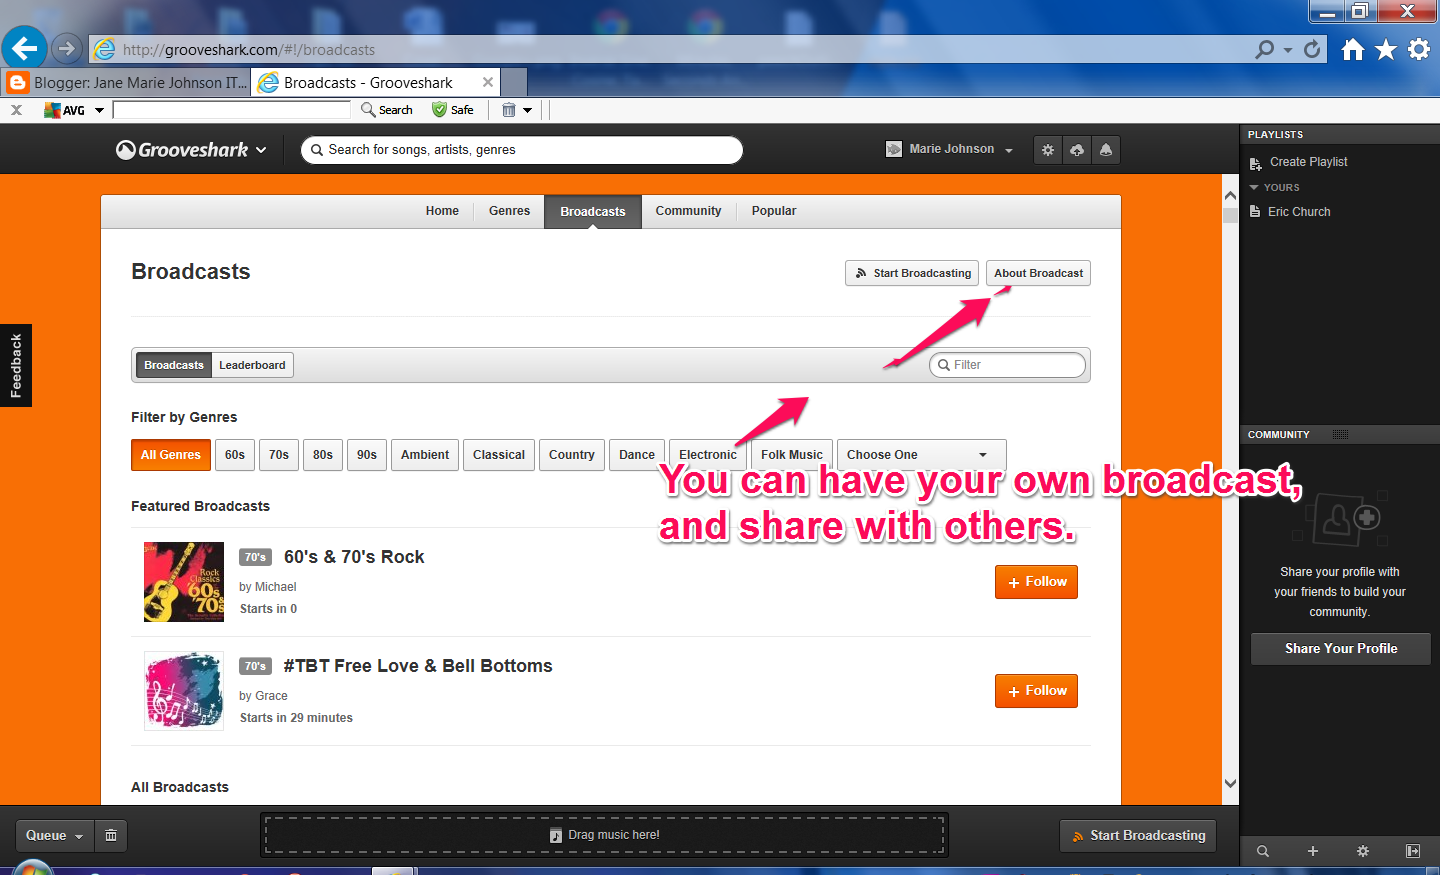Select the All Genres filter
This screenshot has height=875, width=1440.
click(x=171, y=455)
